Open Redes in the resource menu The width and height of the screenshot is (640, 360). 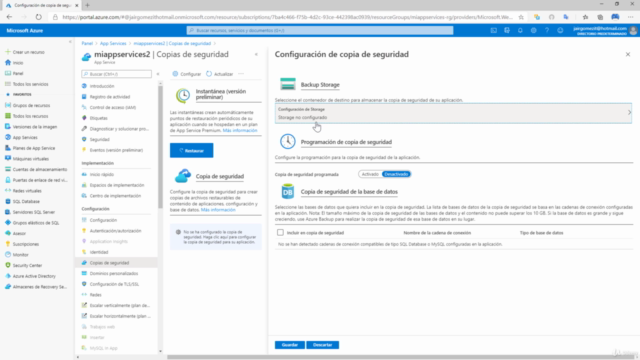pos(96,294)
